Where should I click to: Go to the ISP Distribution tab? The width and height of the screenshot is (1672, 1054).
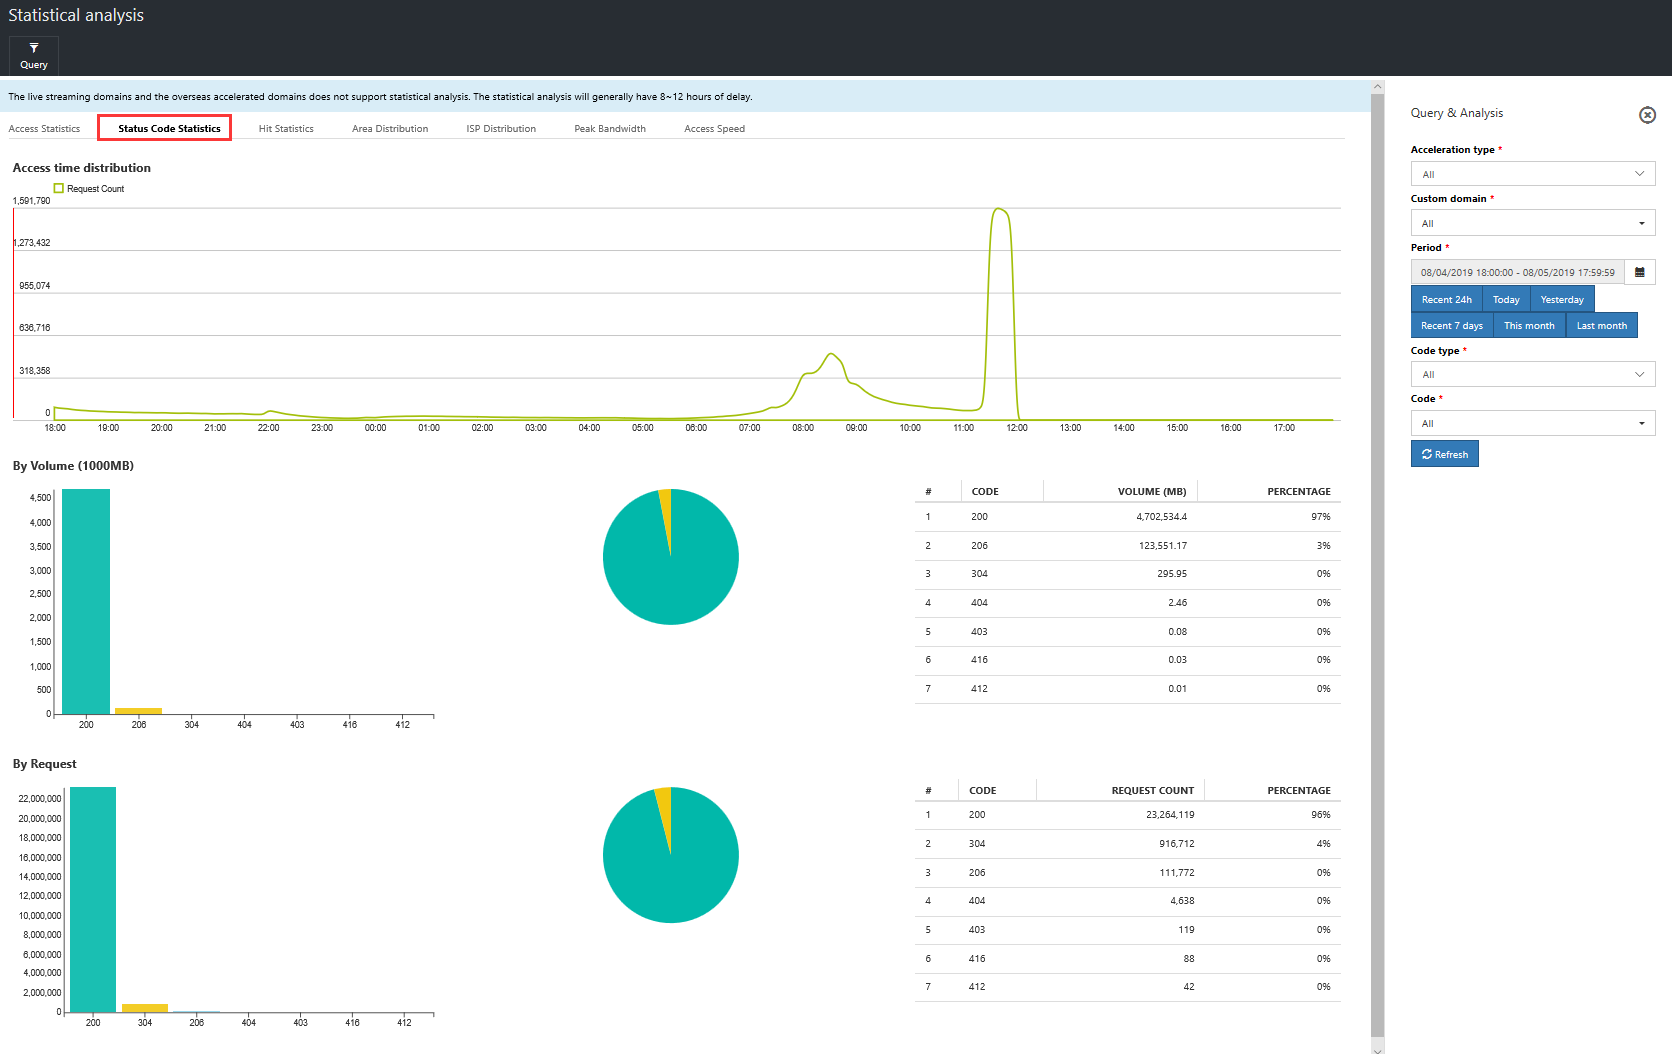pyautogui.click(x=501, y=129)
